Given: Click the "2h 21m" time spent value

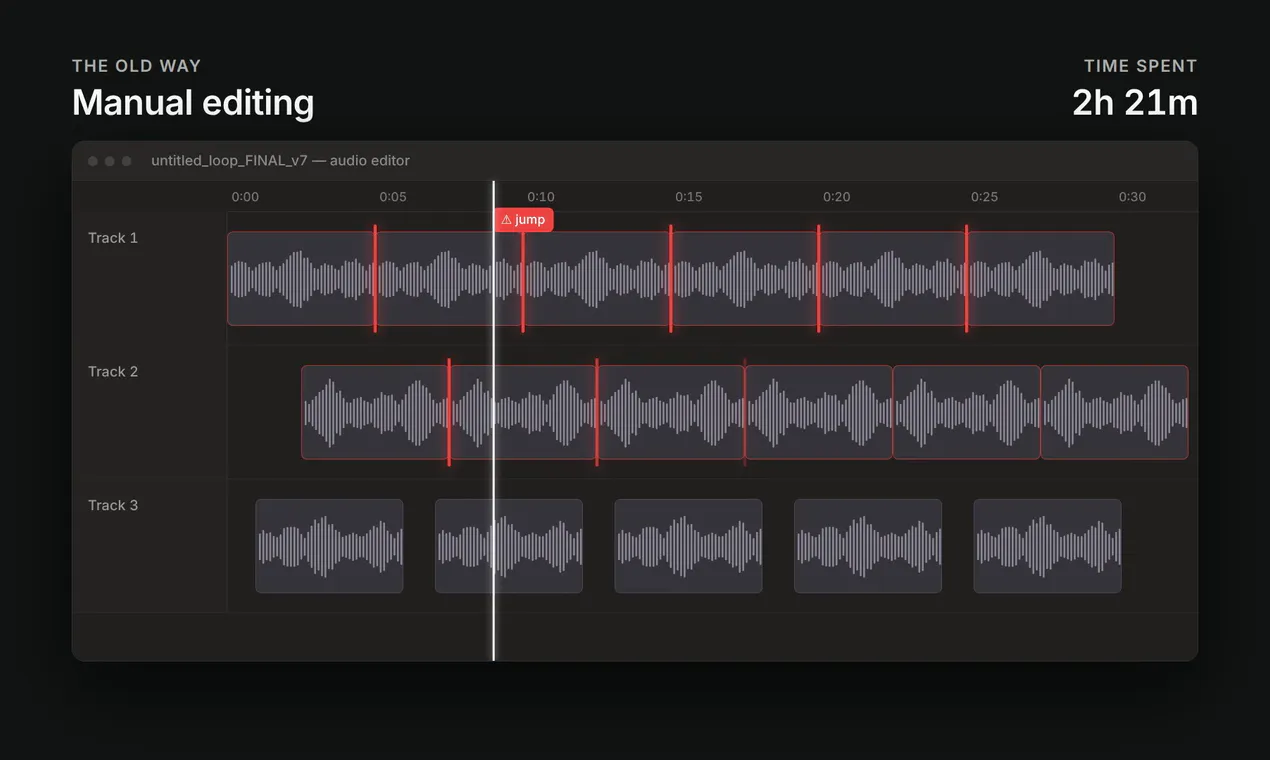Looking at the screenshot, I should pos(1135,103).
